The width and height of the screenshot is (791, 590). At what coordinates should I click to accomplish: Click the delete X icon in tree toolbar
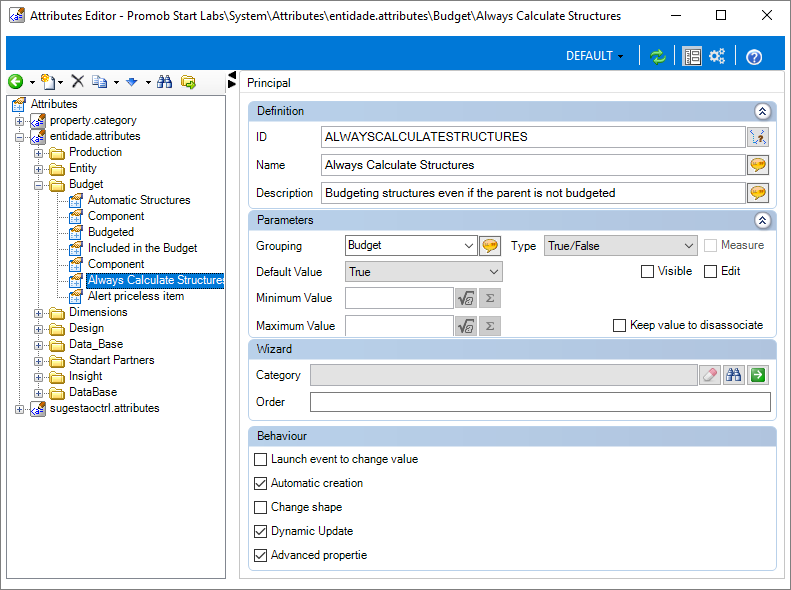[x=78, y=82]
